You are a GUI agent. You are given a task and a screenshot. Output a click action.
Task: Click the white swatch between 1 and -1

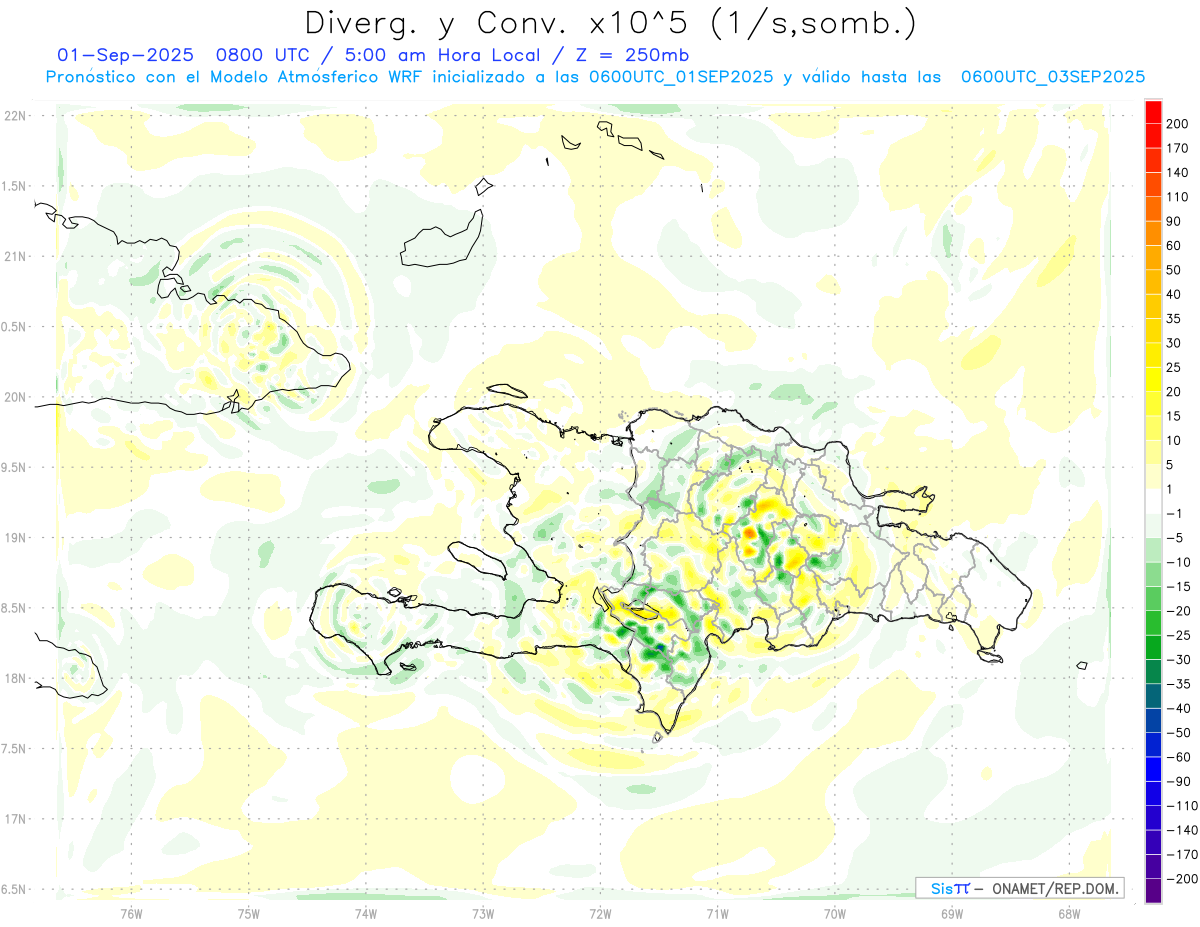(x=1153, y=501)
